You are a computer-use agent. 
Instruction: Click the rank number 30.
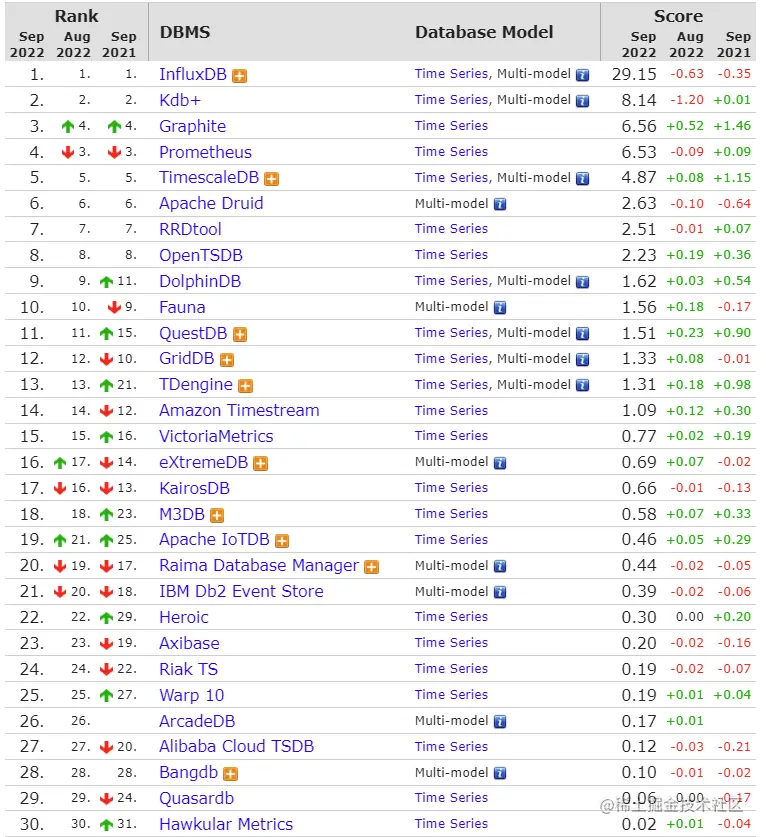(32, 824)
